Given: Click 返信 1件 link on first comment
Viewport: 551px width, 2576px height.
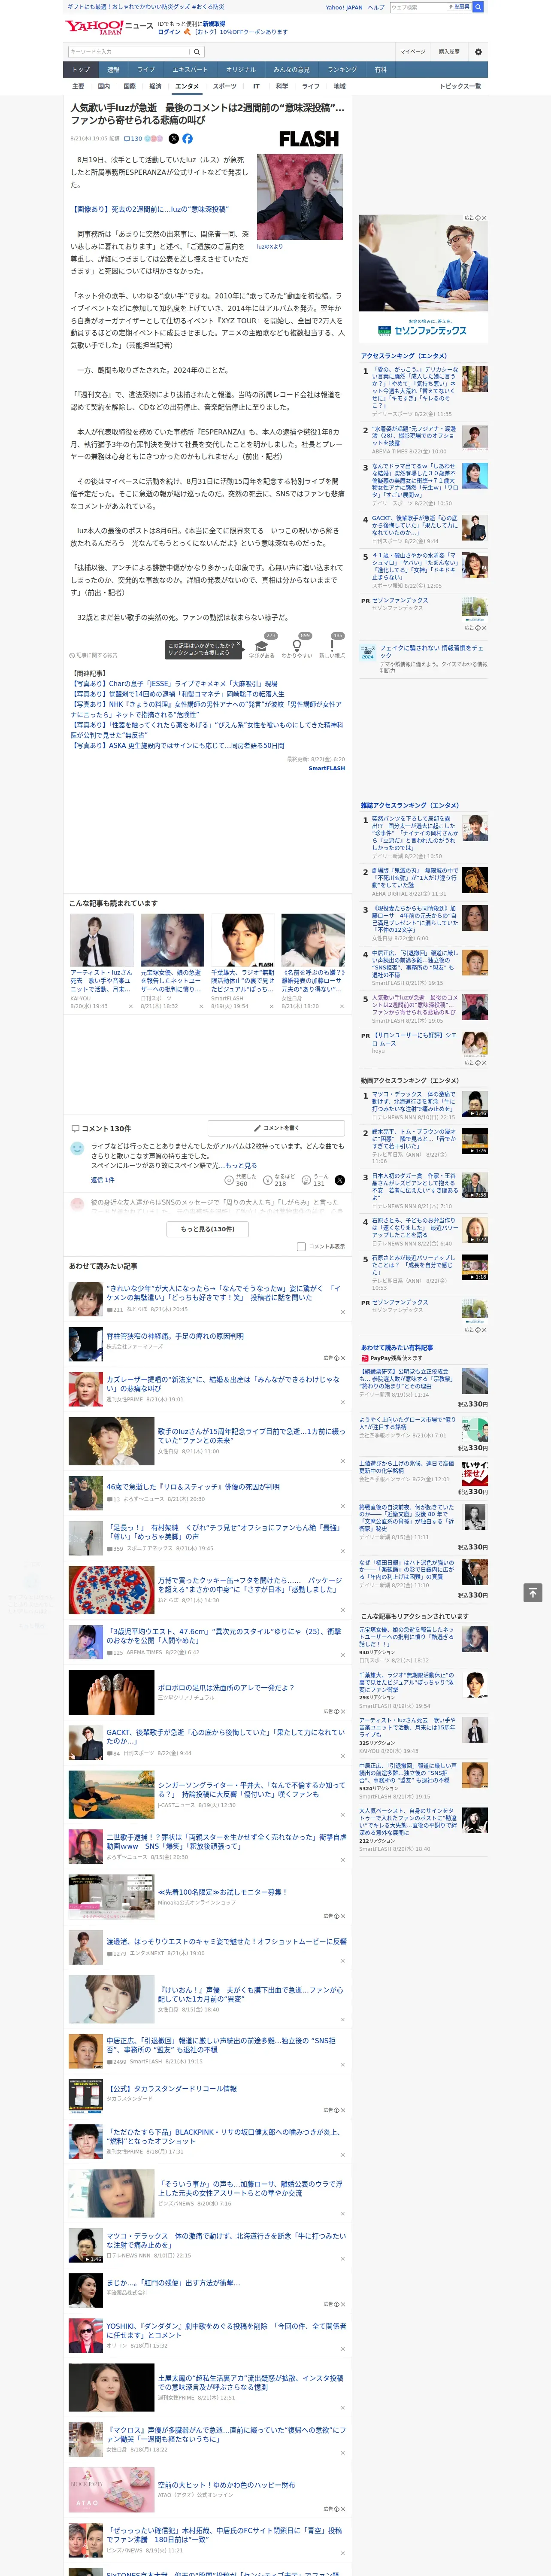Looking at the screenshot, I should [102, 1180].
